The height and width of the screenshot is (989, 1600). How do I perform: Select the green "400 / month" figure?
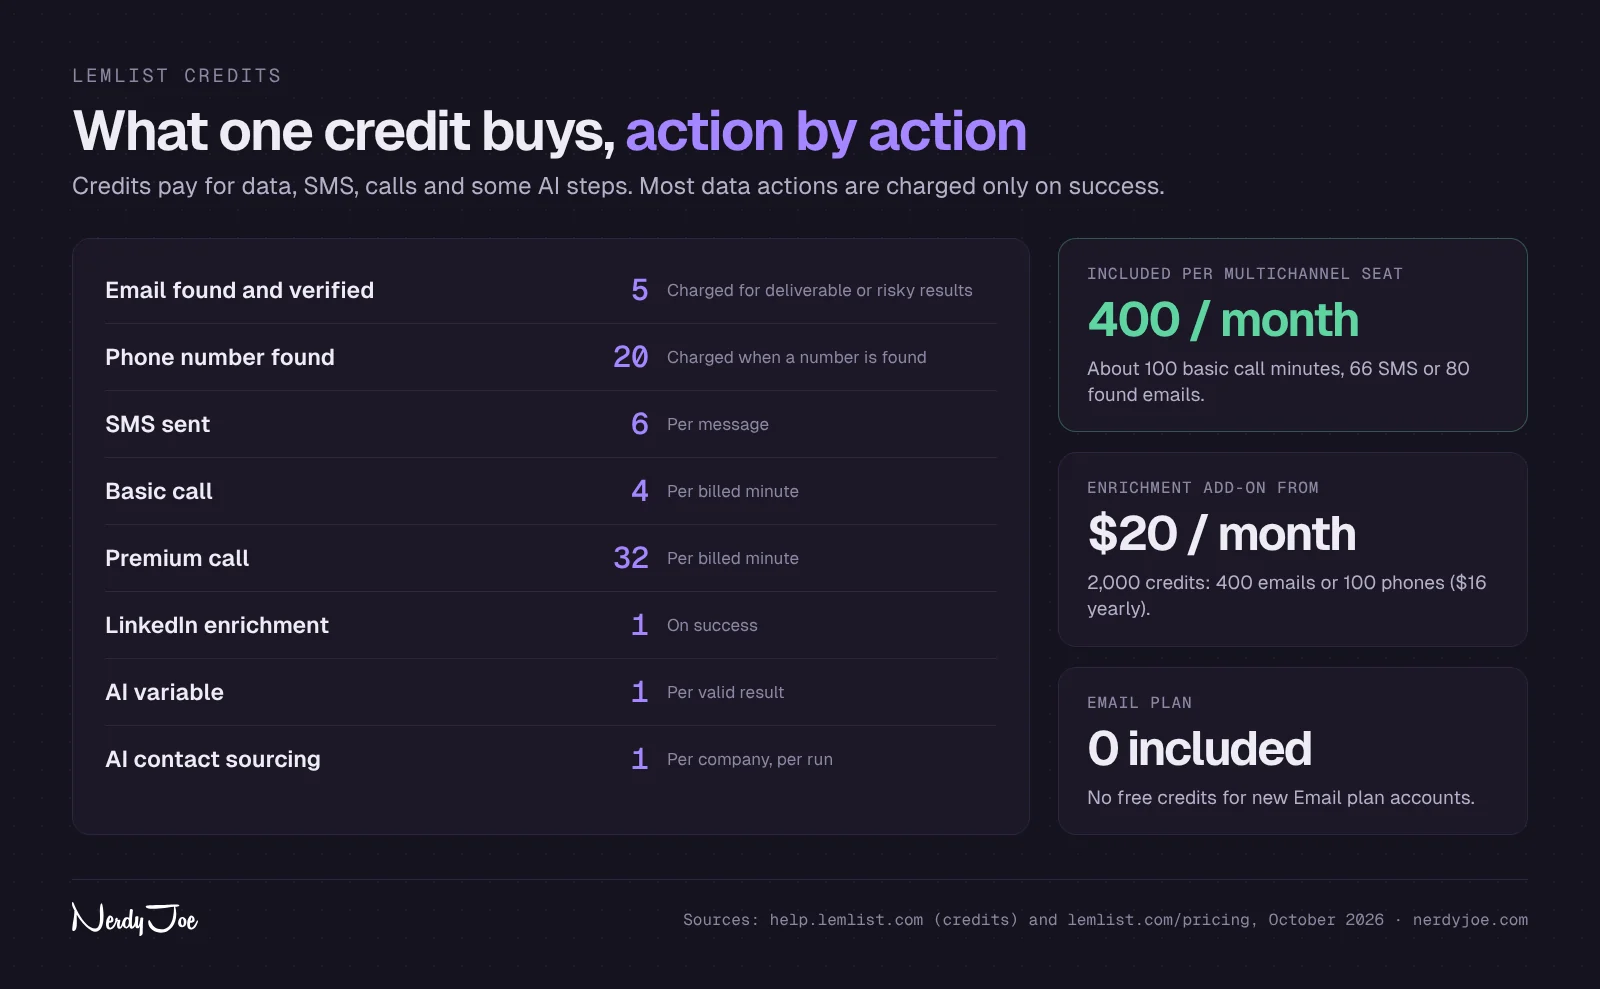coord(1223,320)
